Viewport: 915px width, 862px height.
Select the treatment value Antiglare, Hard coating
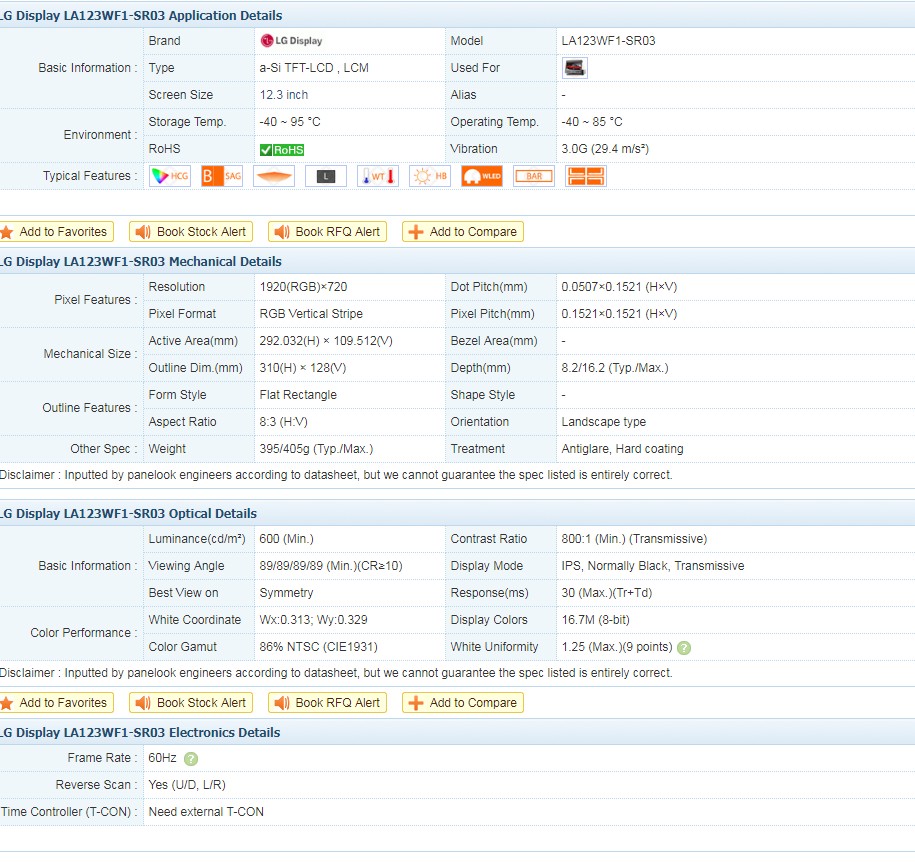coord(622,449)
